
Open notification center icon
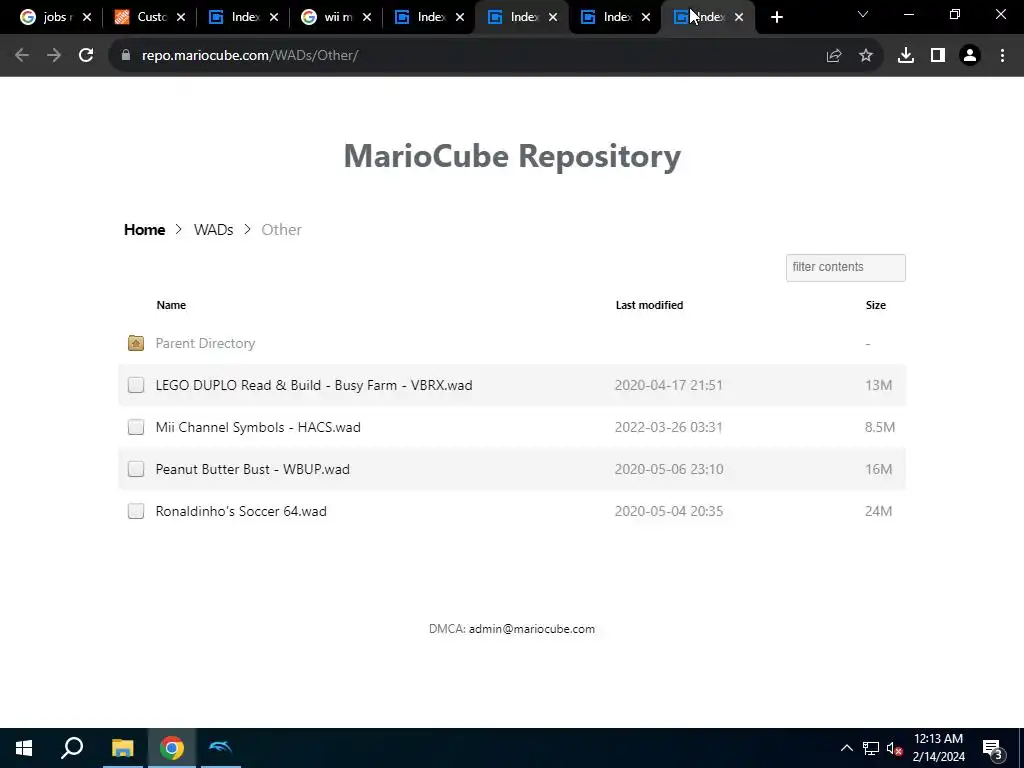(992, 748)
